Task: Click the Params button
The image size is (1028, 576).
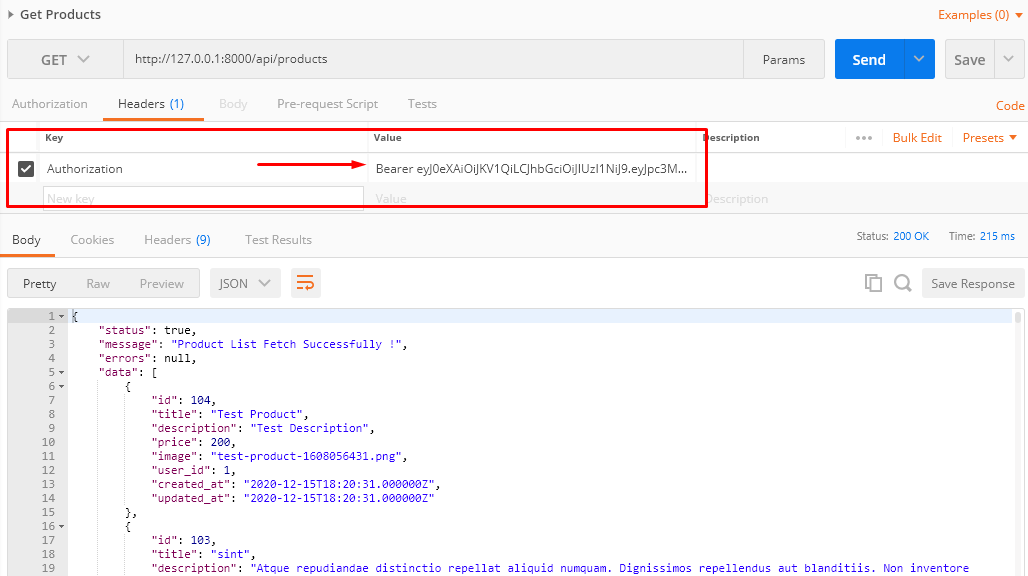Action: [783, 60]
